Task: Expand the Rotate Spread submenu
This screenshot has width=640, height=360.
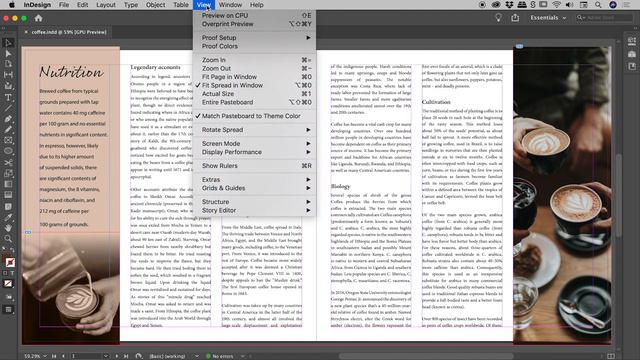Action: pos(254,130)
